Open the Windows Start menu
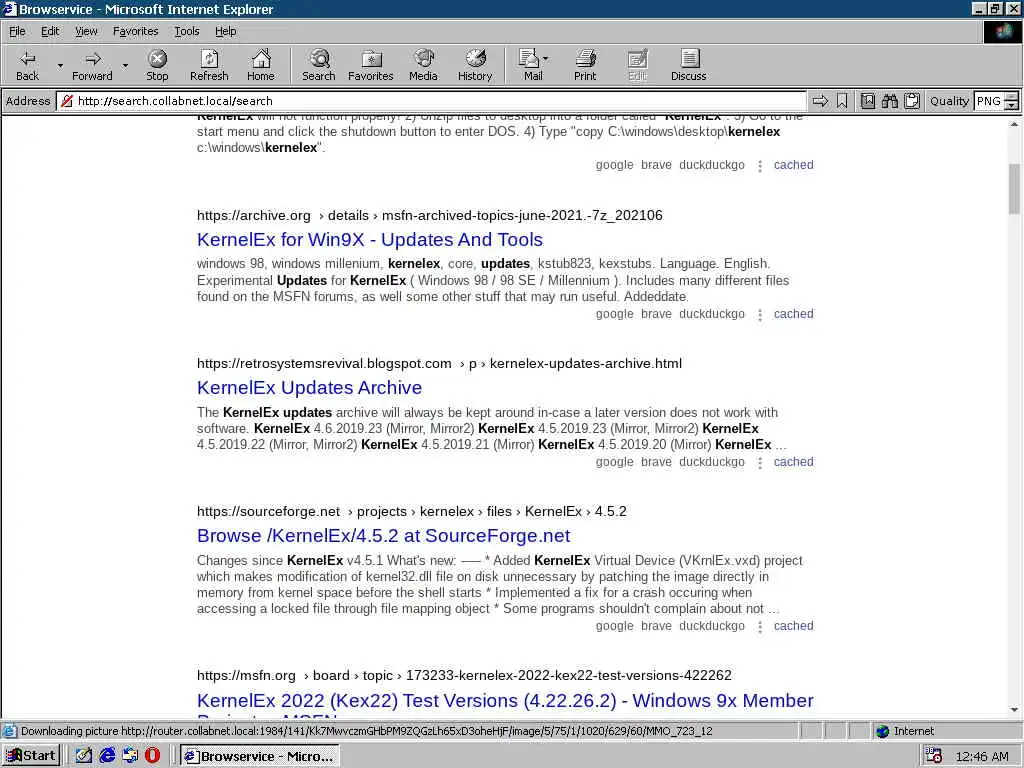Viewport: 1024px width, 768px height. click(31, 756)
